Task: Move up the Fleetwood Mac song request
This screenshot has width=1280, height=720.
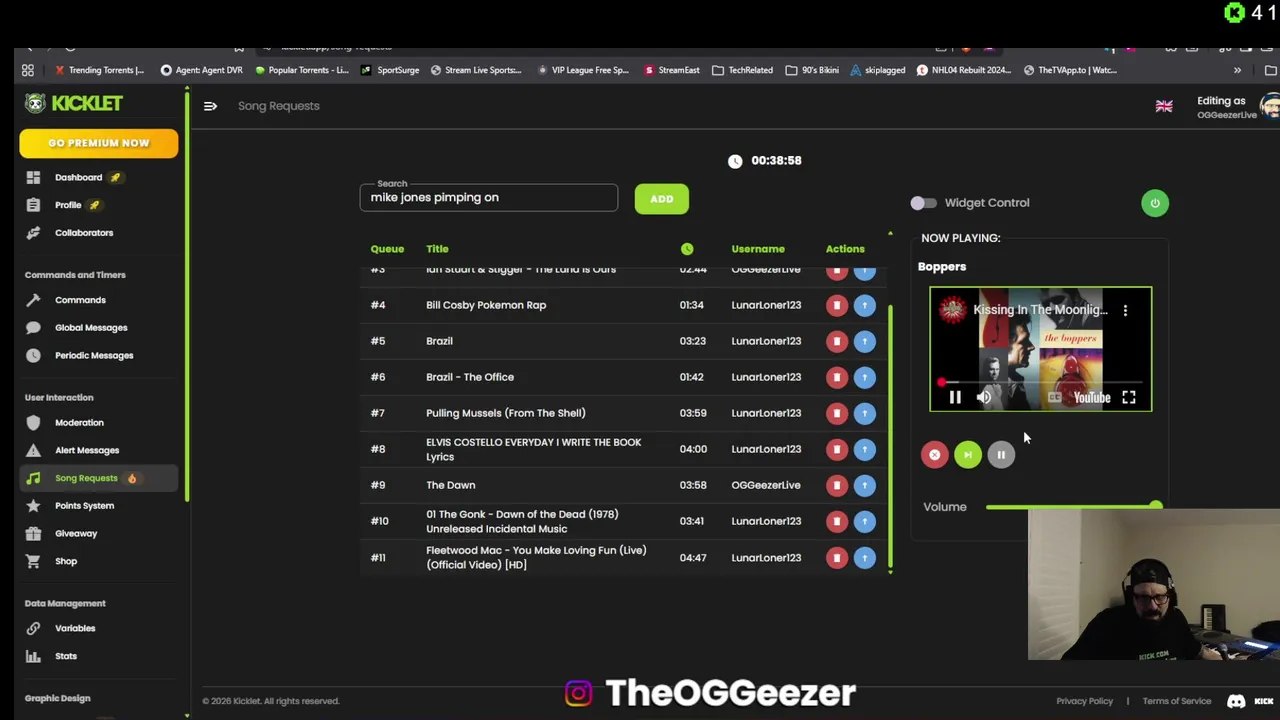Action: pos(865,558)
